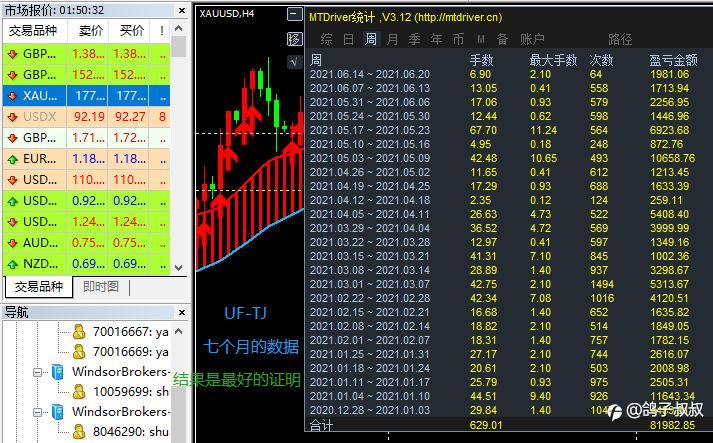The width and height of the screenshot is (713, 443).
Task: Switch to the 即时图 tick chart tab
Action: click(100, 287)
